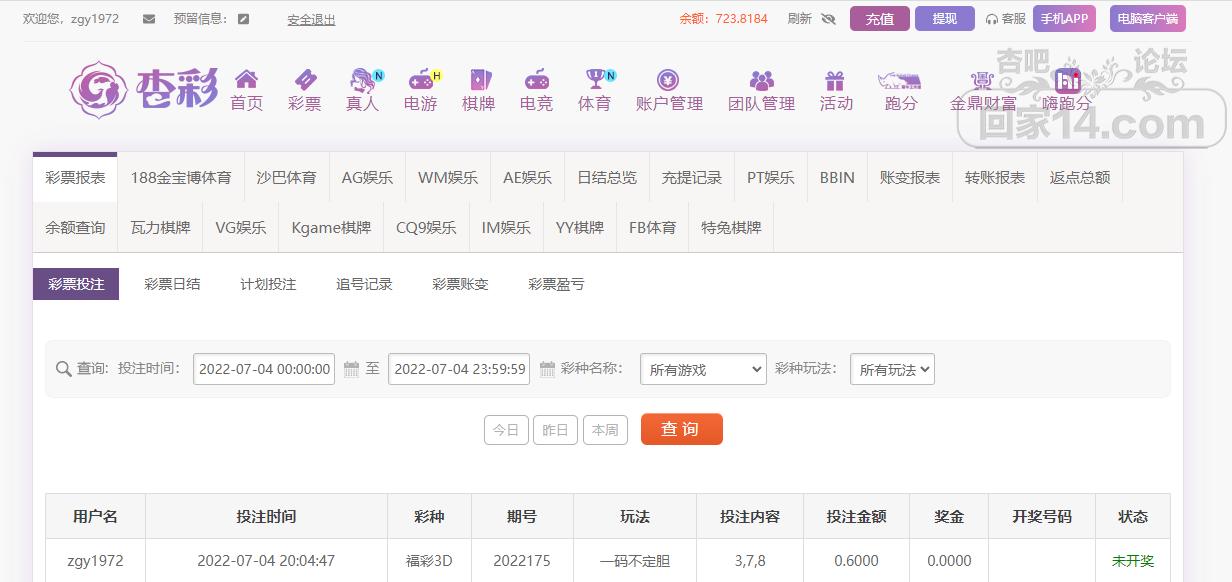This screenshot has width=1232, height=582.
Task: Select the Kgame棋牌 tab
Action: coord(331,228)
